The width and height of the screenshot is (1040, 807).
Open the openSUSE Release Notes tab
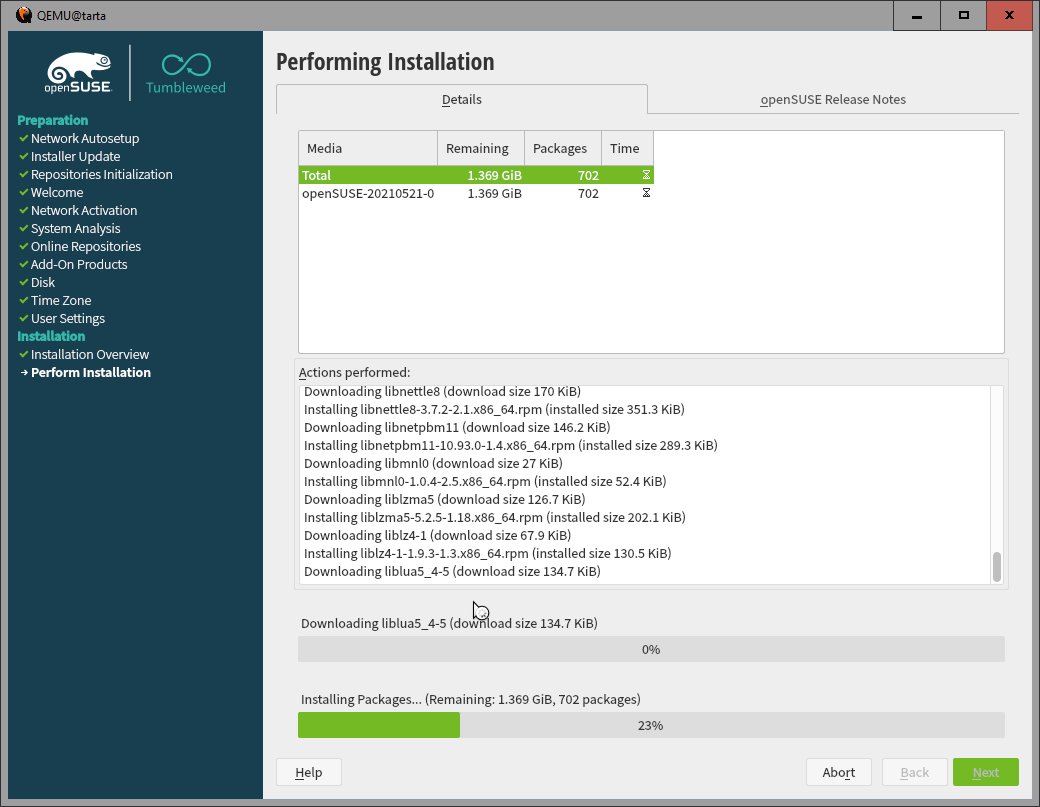pyautogui.click(x=832, y=100)
